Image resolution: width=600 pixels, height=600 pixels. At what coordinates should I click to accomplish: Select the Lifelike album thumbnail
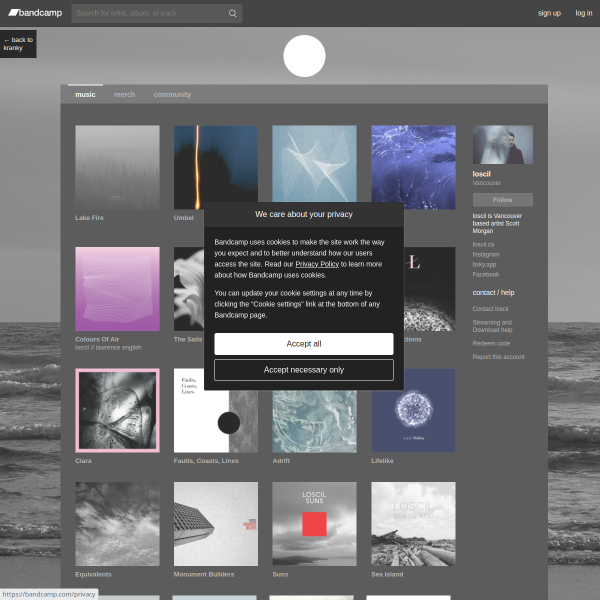tap(413, 410)
